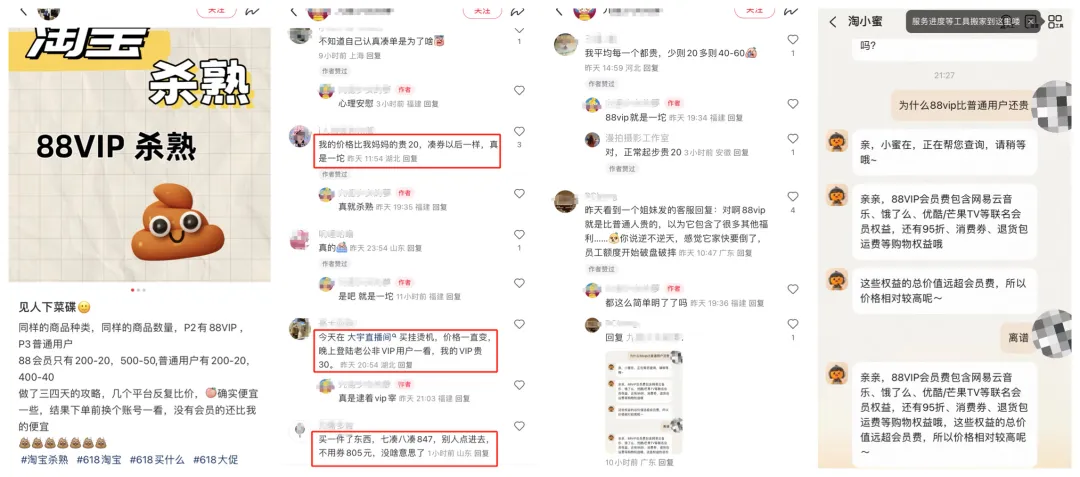Reply to the comment 七凑八凑847
Viewport: 1080px width, 477px height.
482,454
